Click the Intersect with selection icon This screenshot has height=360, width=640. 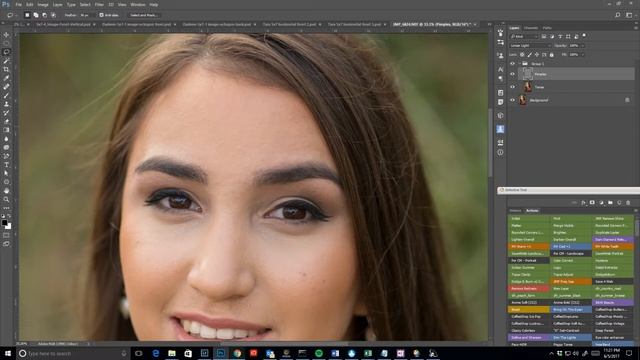pos(53,15)
